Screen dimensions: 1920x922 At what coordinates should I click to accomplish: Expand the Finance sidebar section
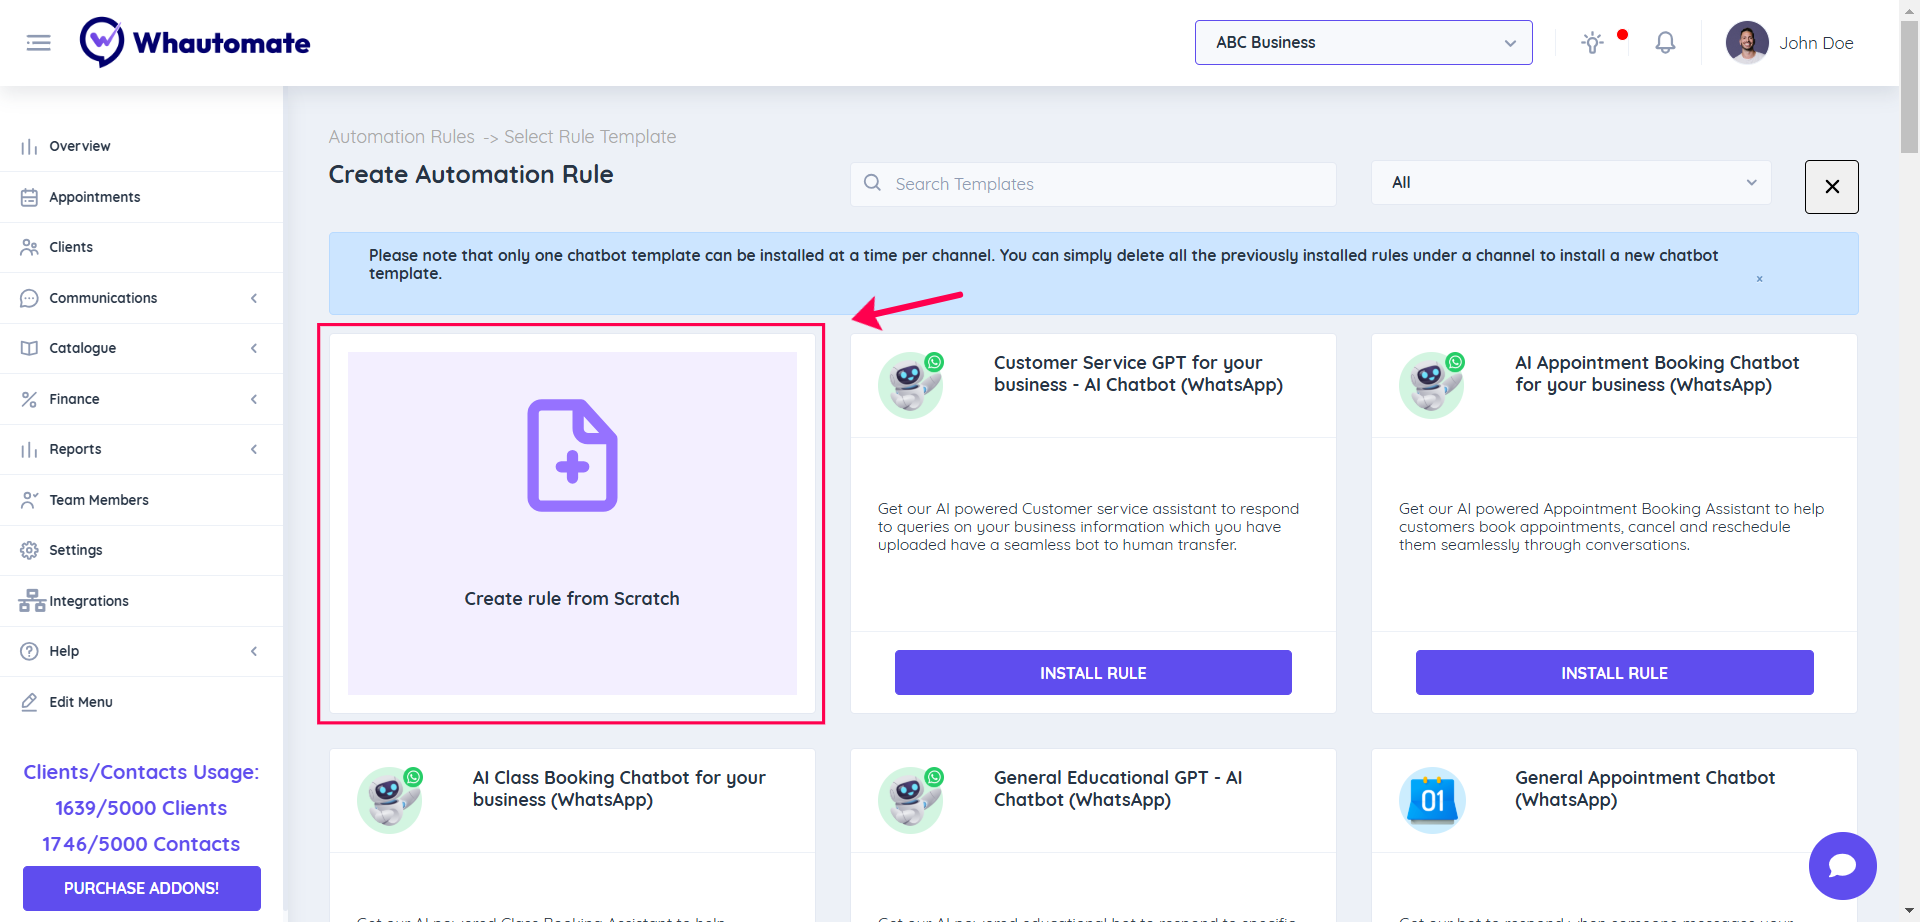pyautogui.click(x=140, y=399)
